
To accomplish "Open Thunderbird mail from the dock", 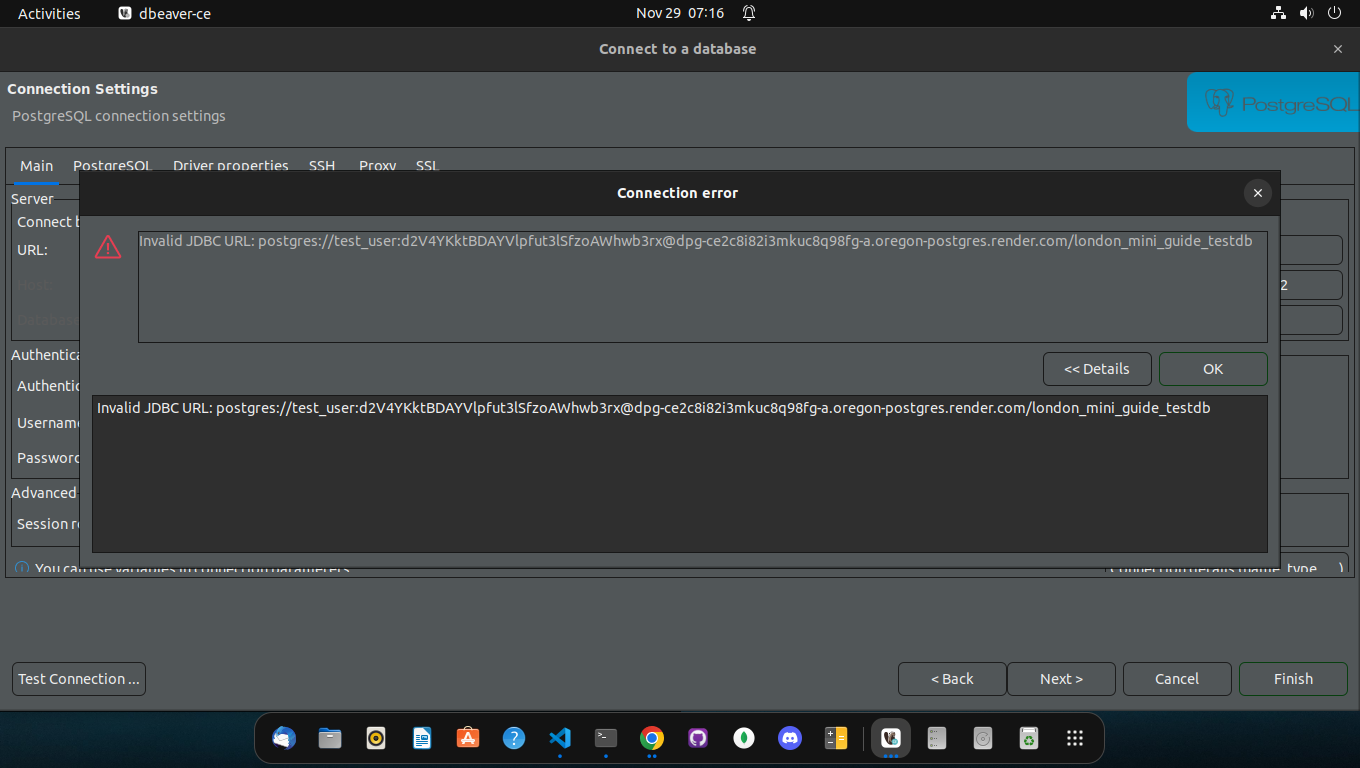I will click(x=284, y=738).
